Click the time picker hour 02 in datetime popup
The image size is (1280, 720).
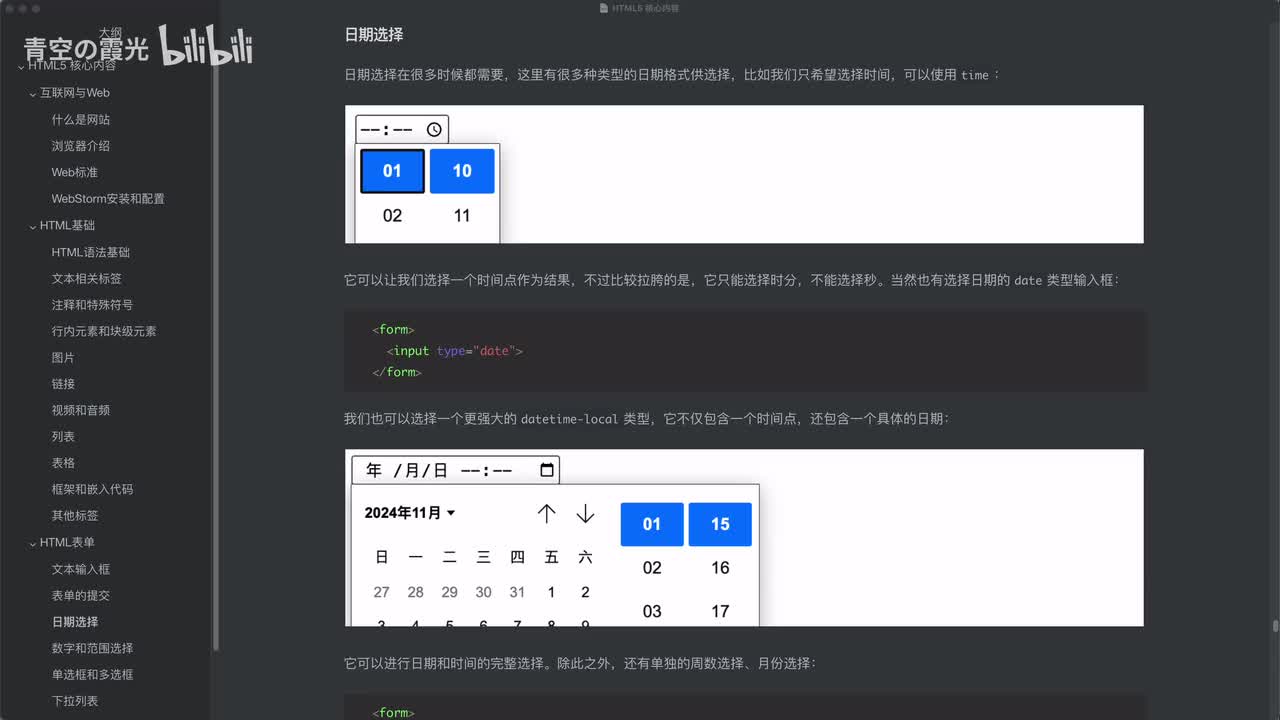[x=652, y=568]
